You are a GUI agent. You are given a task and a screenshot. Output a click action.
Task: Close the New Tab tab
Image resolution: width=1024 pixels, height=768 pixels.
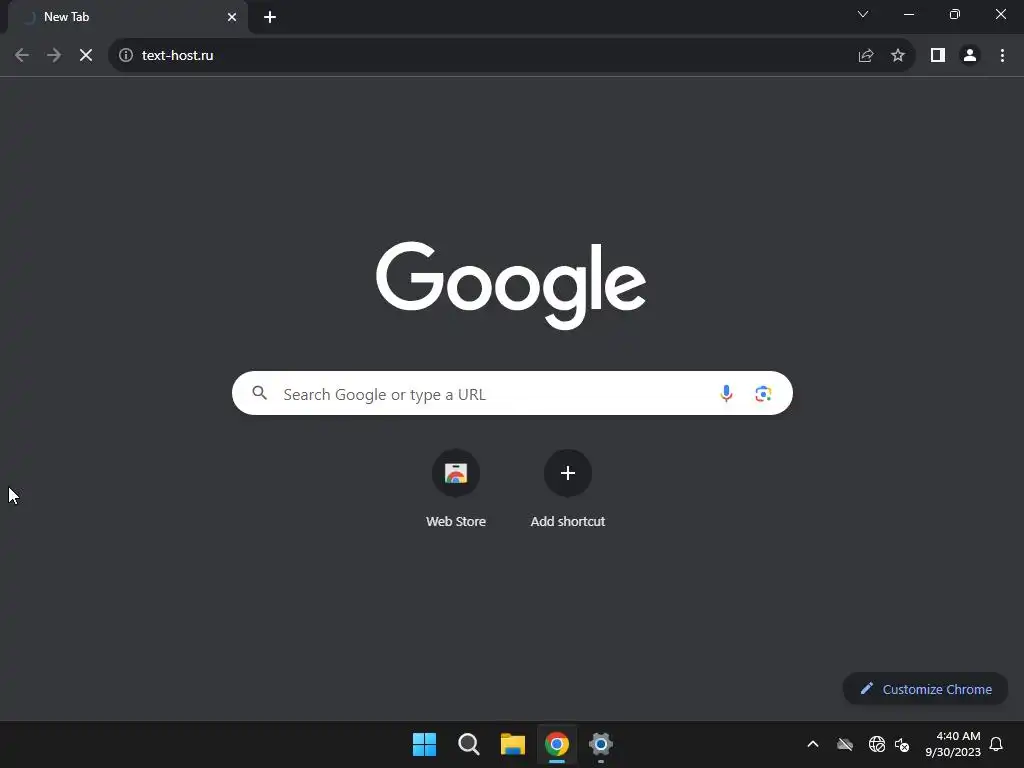coord(232,17)
